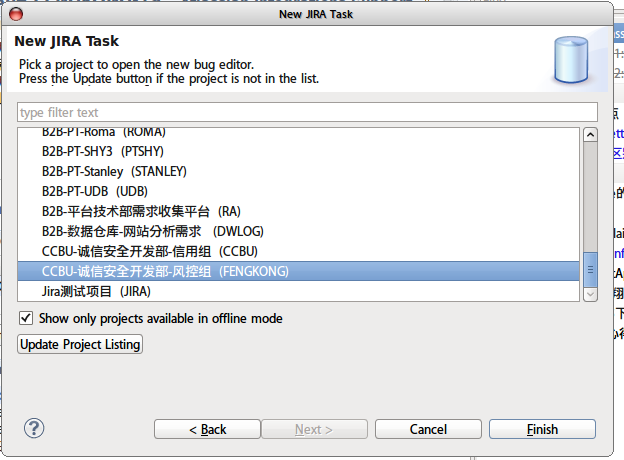624x460 pixels.
Task: Go back with the Back button
Action: 207,429
